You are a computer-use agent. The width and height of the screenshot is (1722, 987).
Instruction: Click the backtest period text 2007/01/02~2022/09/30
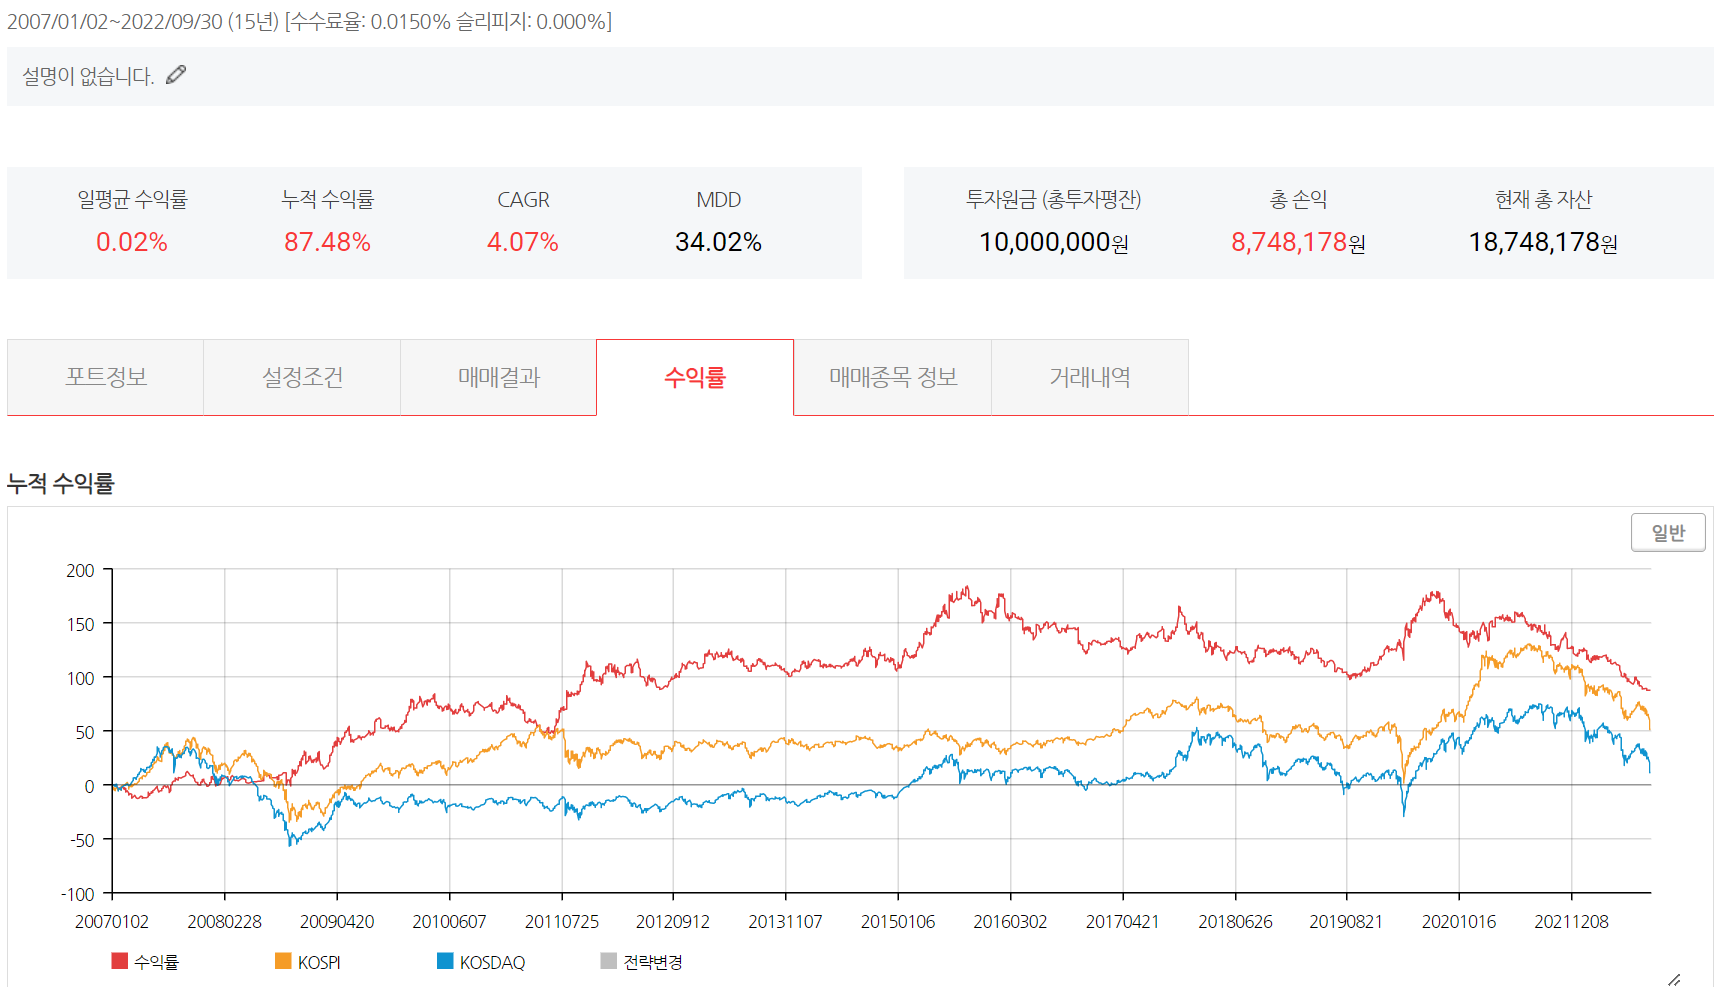[x=115, y=22]
